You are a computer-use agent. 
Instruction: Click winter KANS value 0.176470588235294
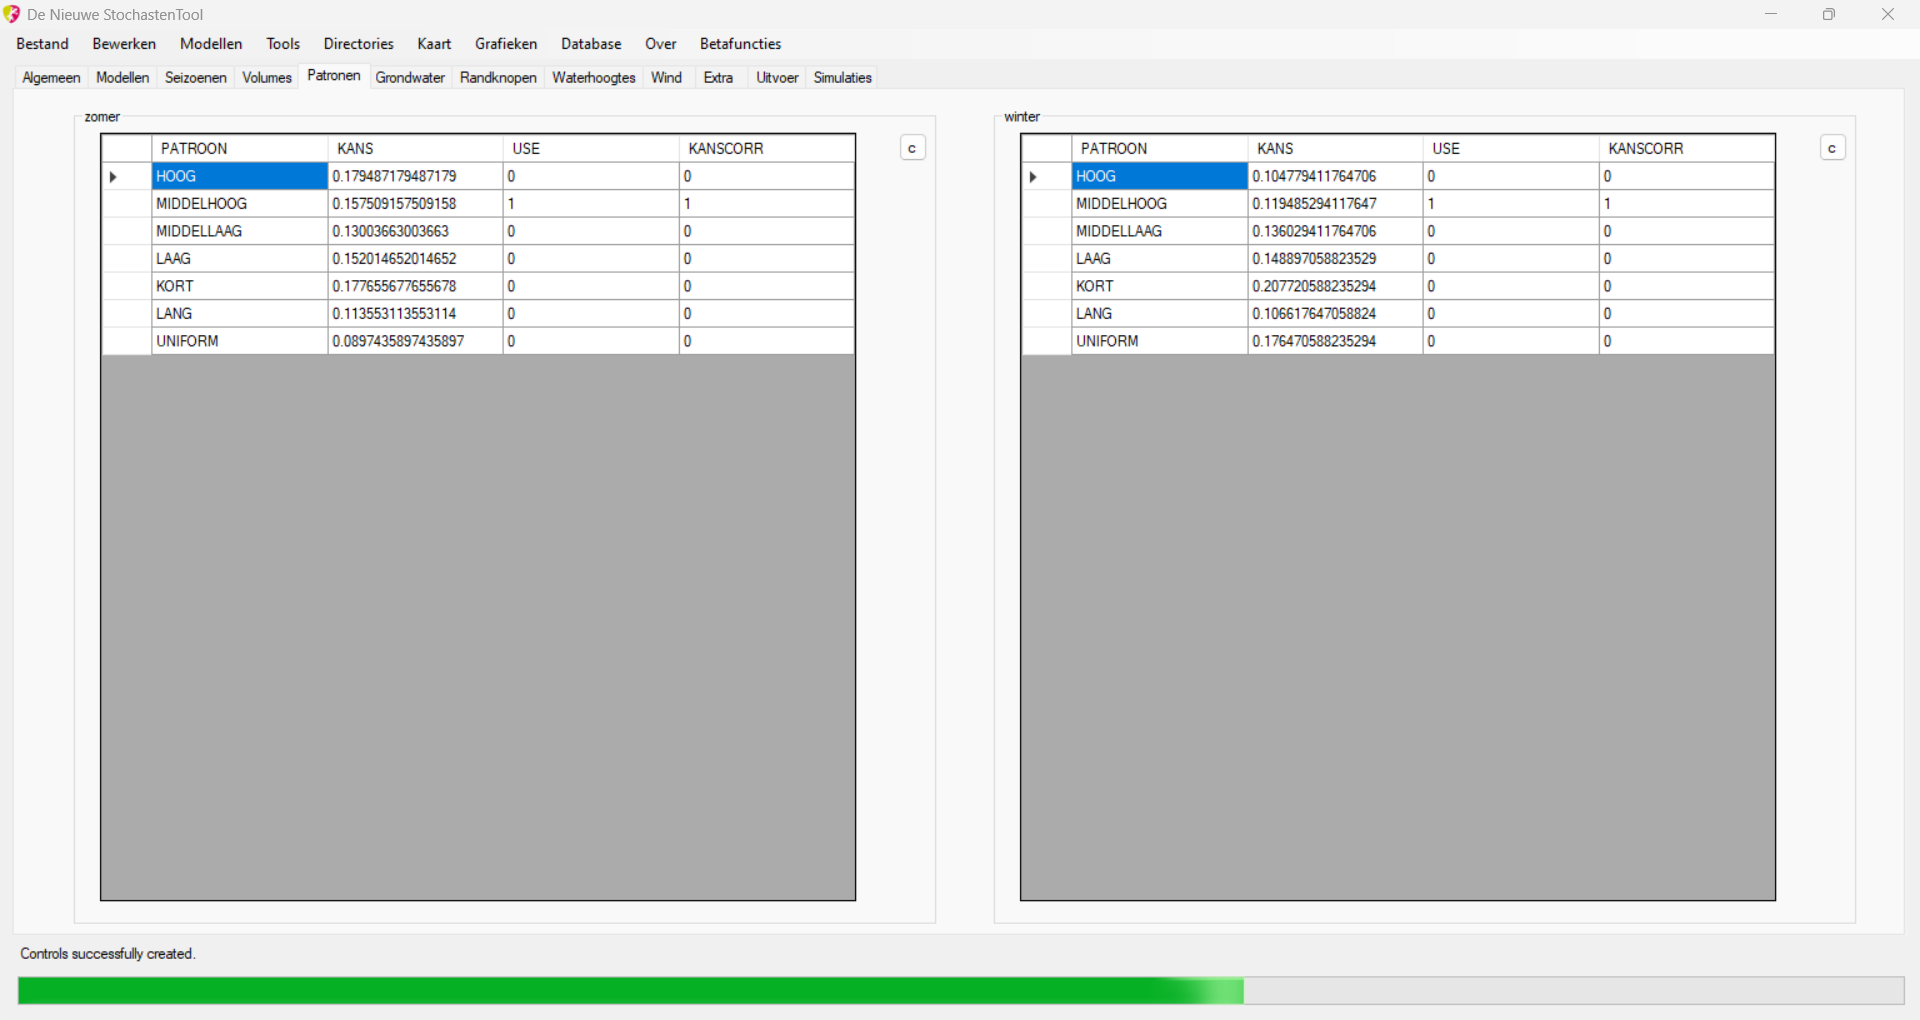point(1336,341)
